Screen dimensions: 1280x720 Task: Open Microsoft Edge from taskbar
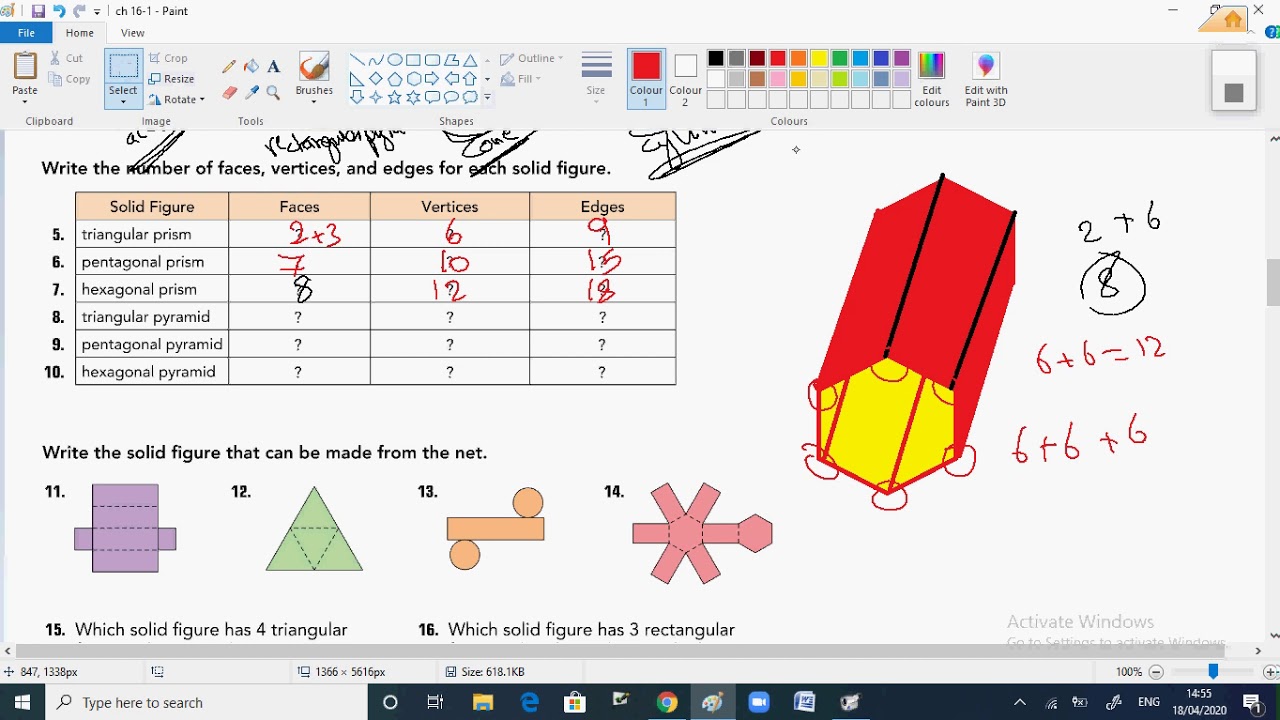[x=530, y=702]
